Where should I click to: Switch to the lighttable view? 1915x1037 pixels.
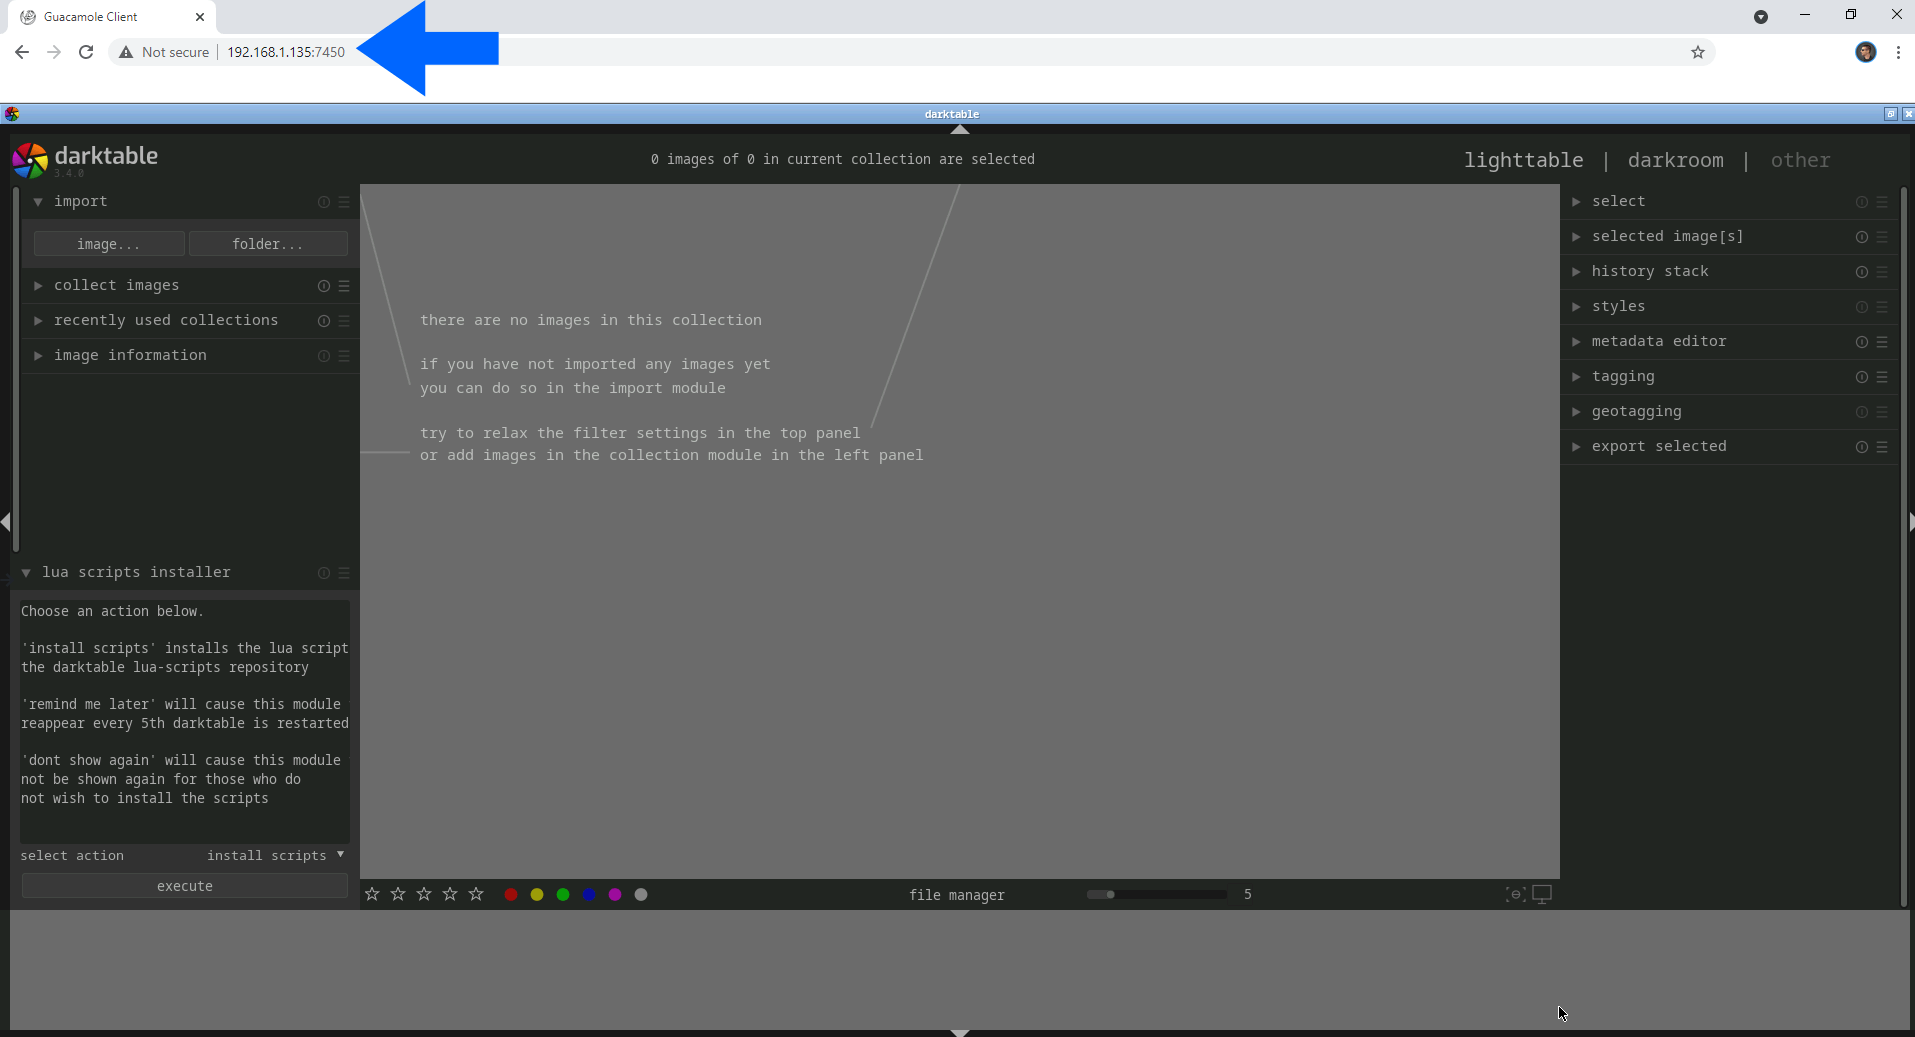1523,160
